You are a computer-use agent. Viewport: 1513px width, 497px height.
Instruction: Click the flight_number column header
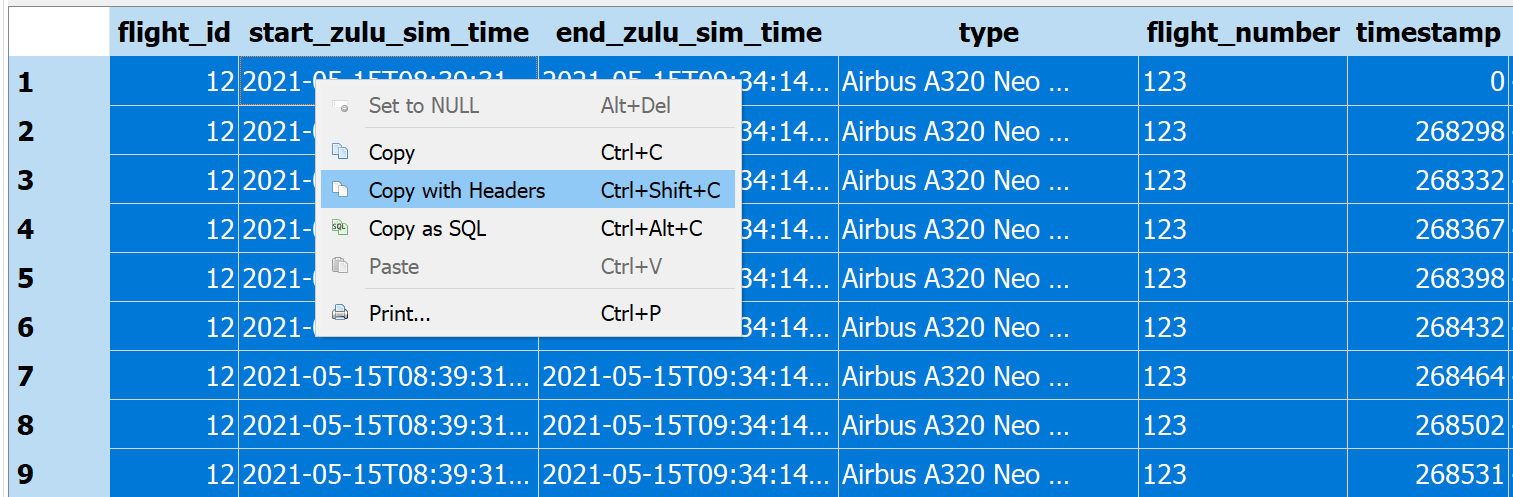[1242, 33]
